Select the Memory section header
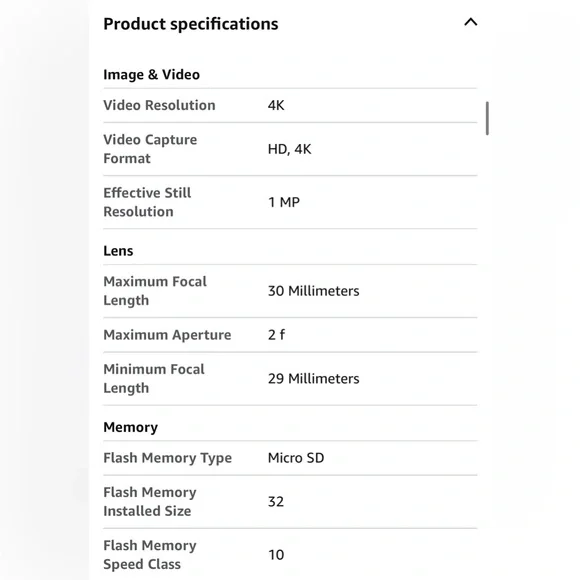The height and width of the screenshot is (580, 580). tap(131, 427)
